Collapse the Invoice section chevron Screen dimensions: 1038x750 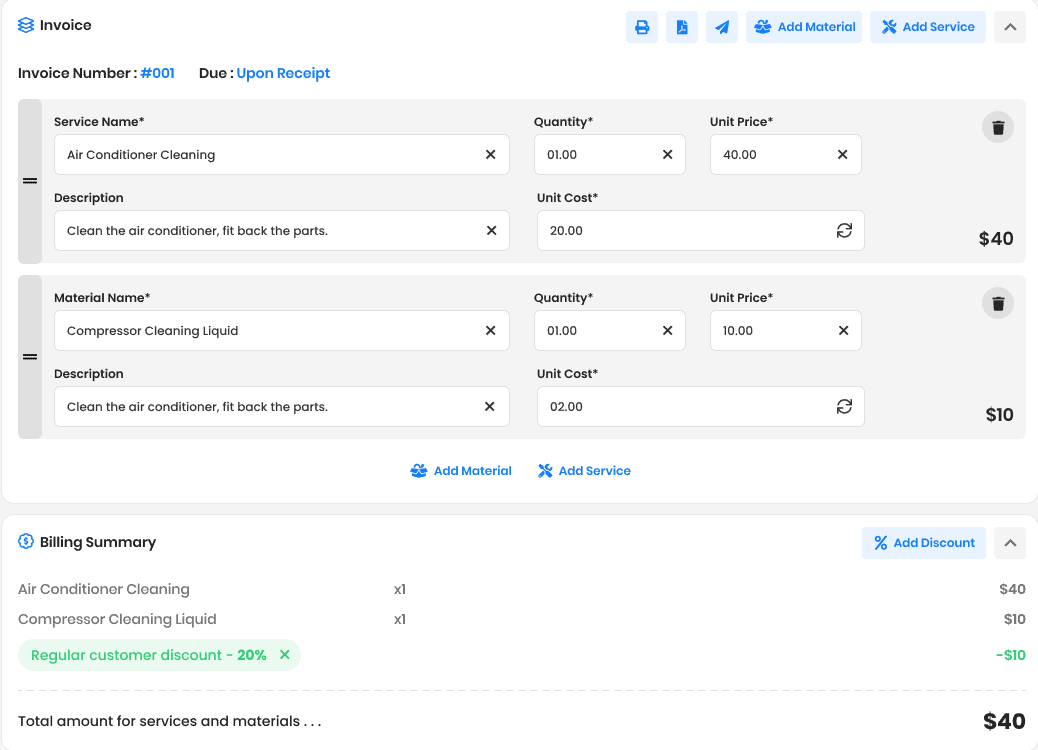[x=1010, y=27]
